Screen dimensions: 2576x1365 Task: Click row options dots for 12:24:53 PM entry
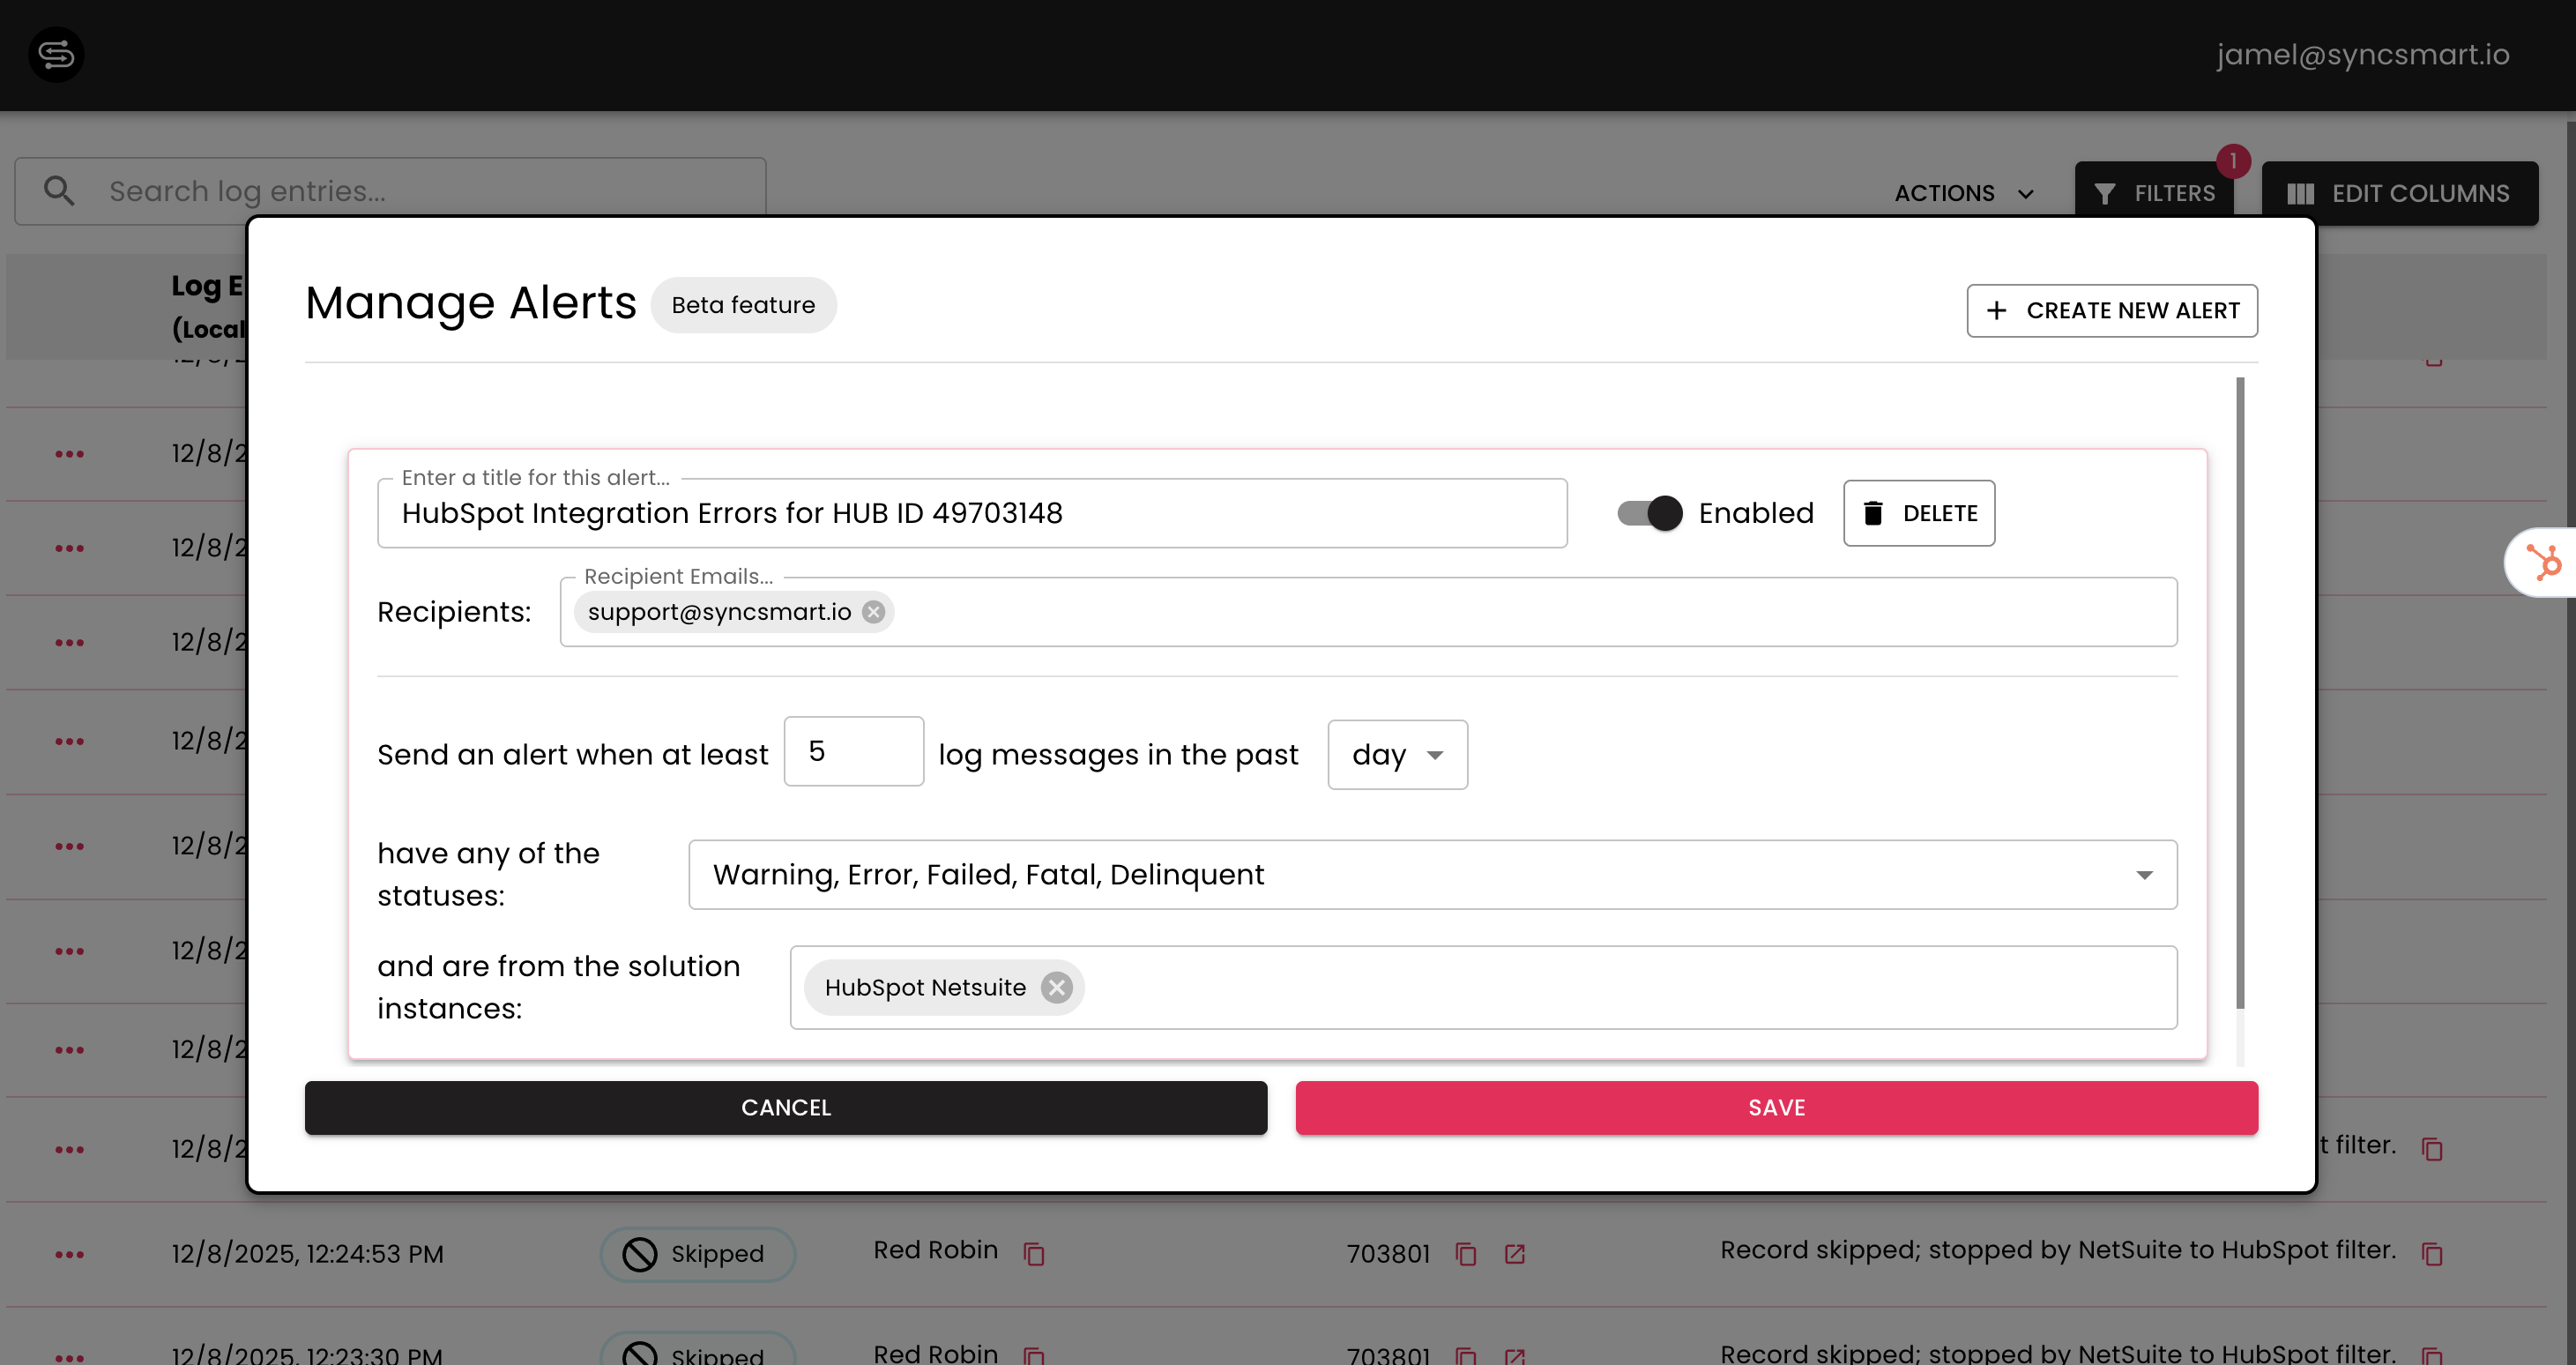pos(69,1254)
